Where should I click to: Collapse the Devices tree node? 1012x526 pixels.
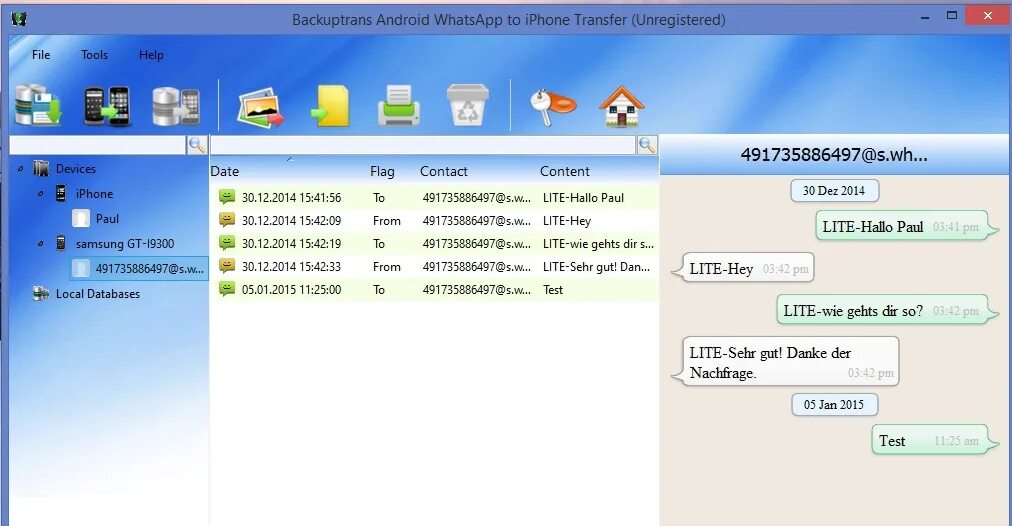pyautogui.click(x=21, y=168)
